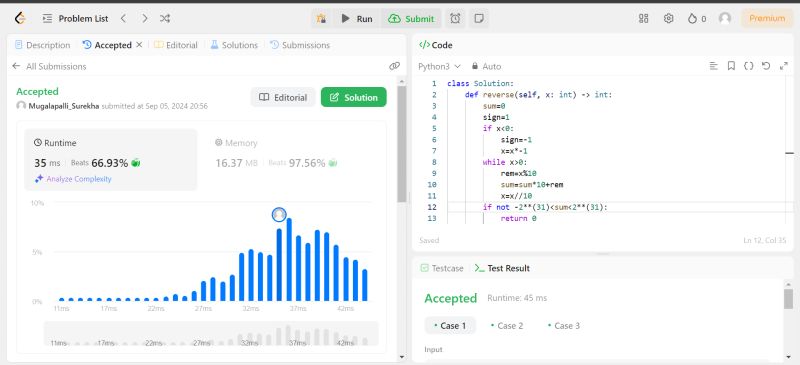Select Case 3 in test results
This screenshot has width=800, height=365.
point(563,326)
